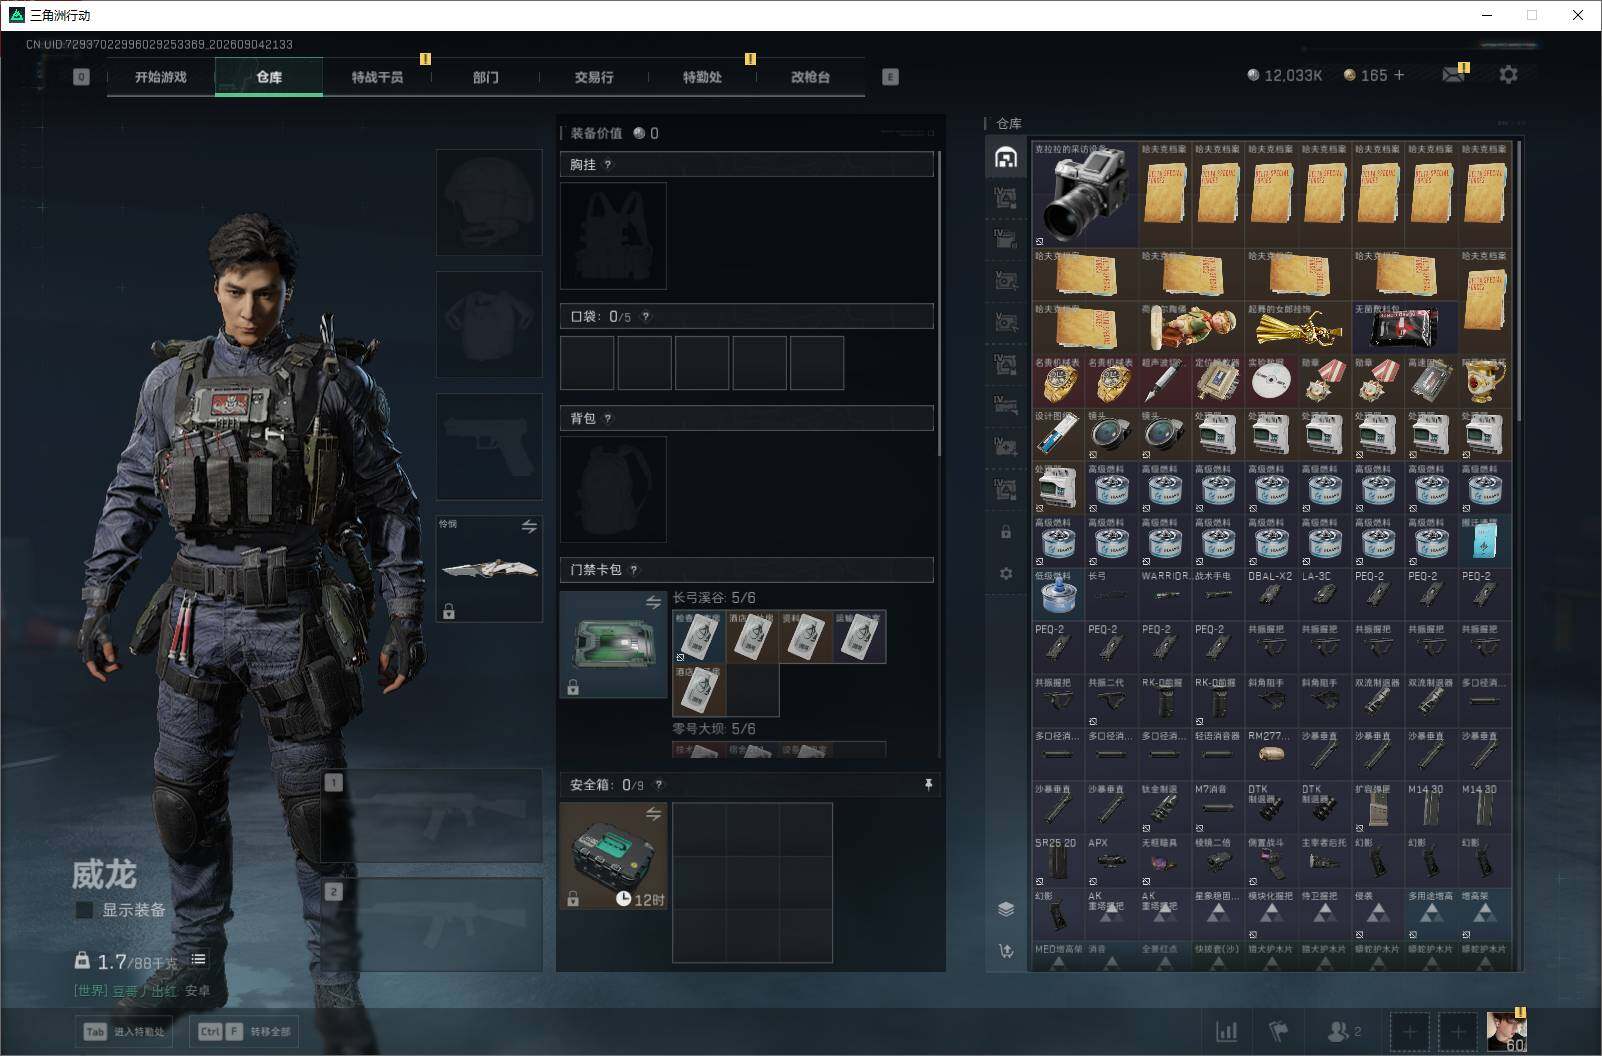Click the warehouse grid scrollbar
Image resolution: width=1602 pixels, height=1056 pixels.
(1518, 280)
